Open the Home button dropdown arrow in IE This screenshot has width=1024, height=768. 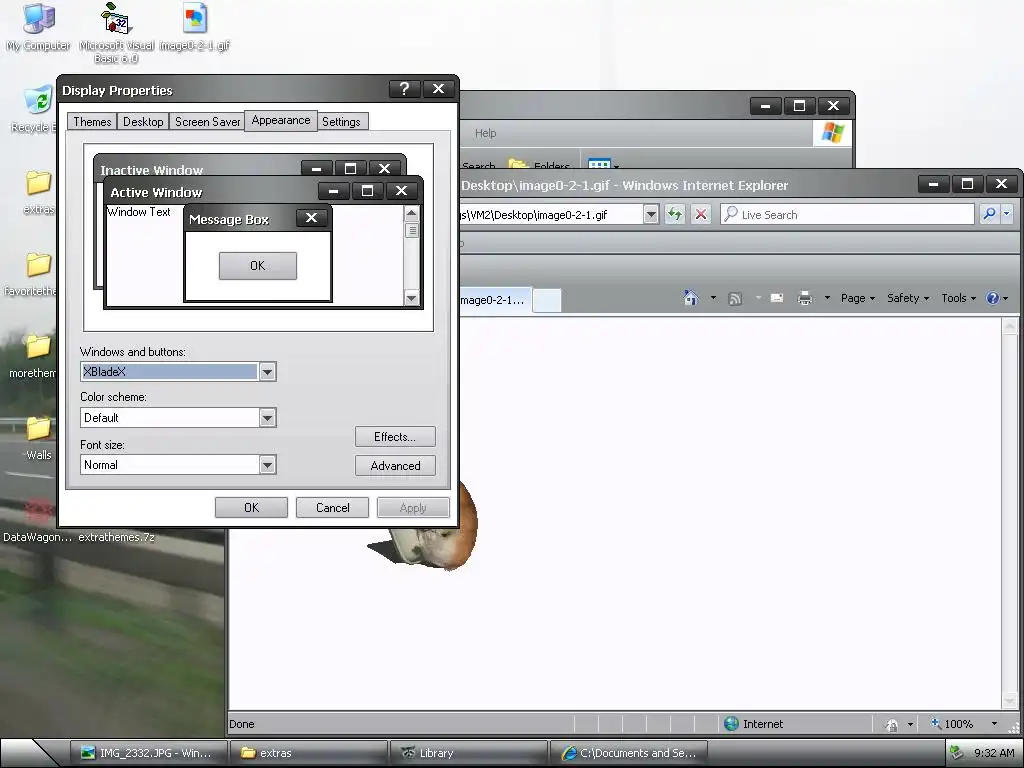(713, 298)
